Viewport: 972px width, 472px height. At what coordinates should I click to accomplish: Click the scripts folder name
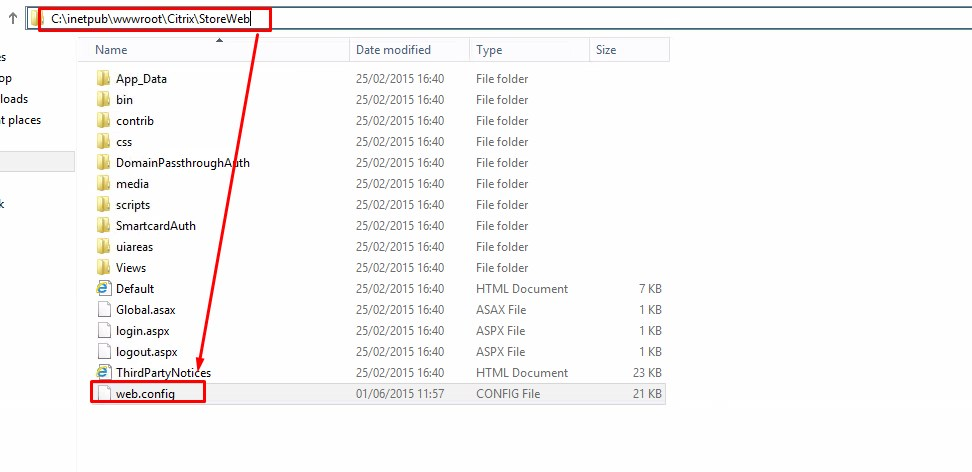133,205
